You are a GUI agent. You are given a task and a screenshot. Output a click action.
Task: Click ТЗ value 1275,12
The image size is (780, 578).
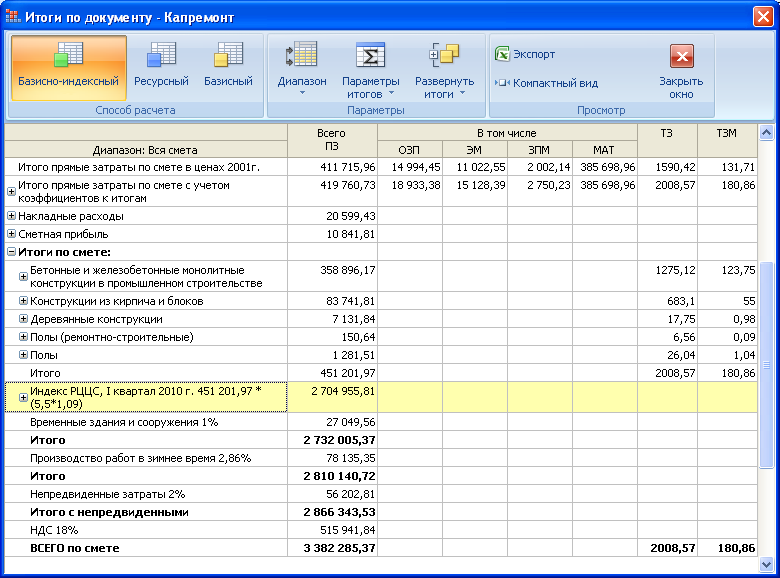(675, 270)
